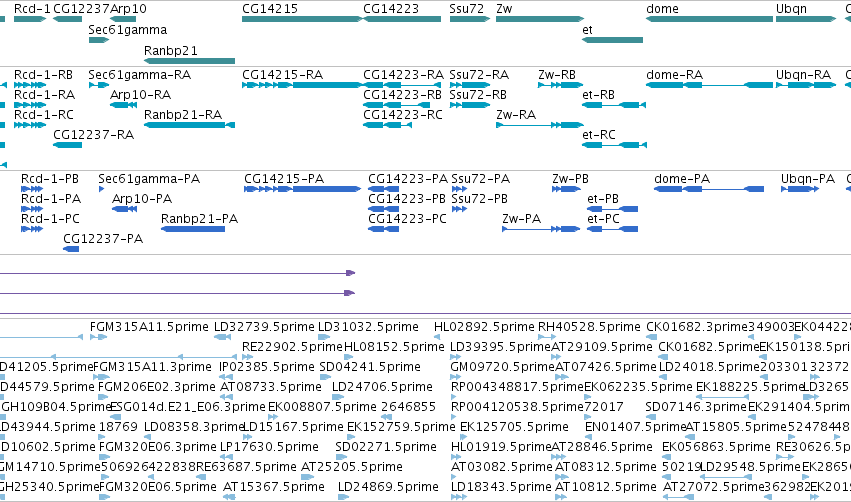Click the et-PC protein label
This screenshot has height=502, width=851.
[x=604, y=219]
